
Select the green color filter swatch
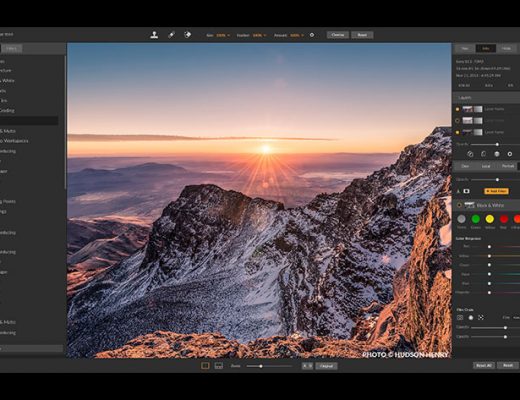point(476,219)
